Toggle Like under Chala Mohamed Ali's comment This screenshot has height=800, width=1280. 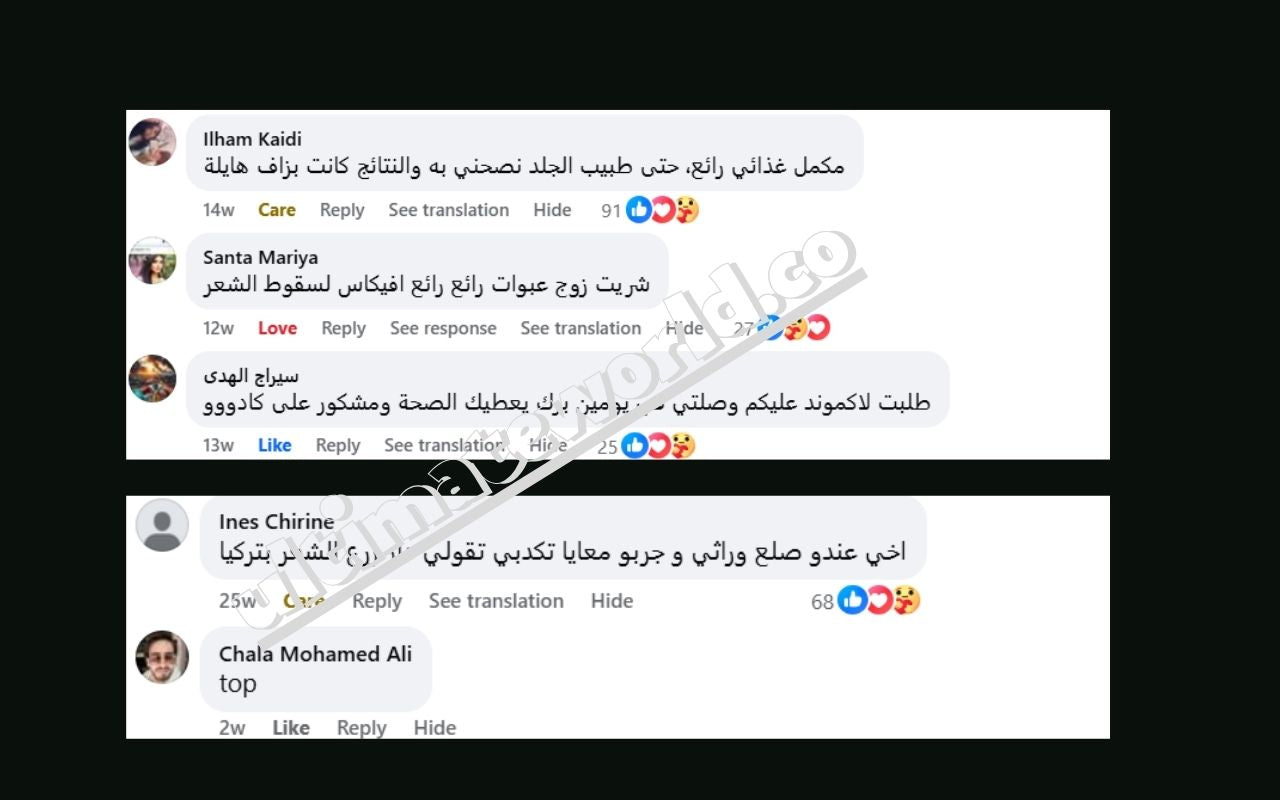point(291,728)
